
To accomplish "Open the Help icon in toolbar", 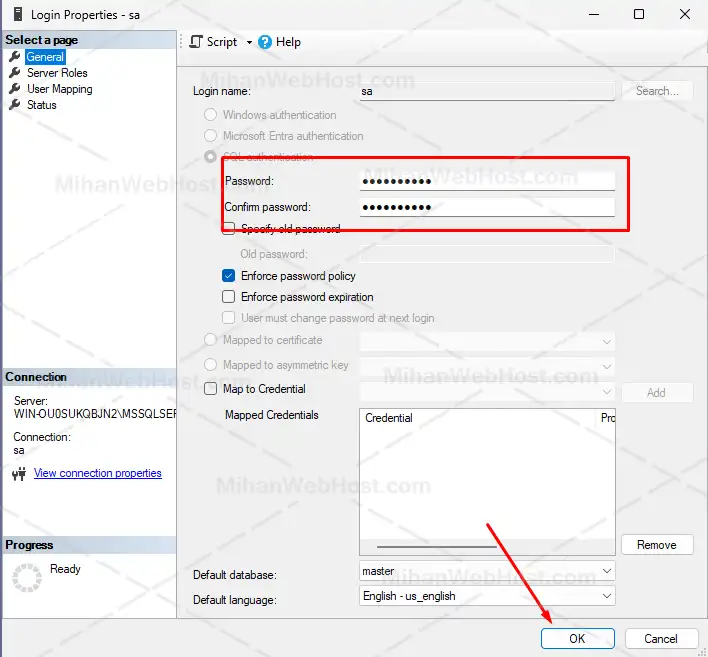I will [x=265, y=42].
